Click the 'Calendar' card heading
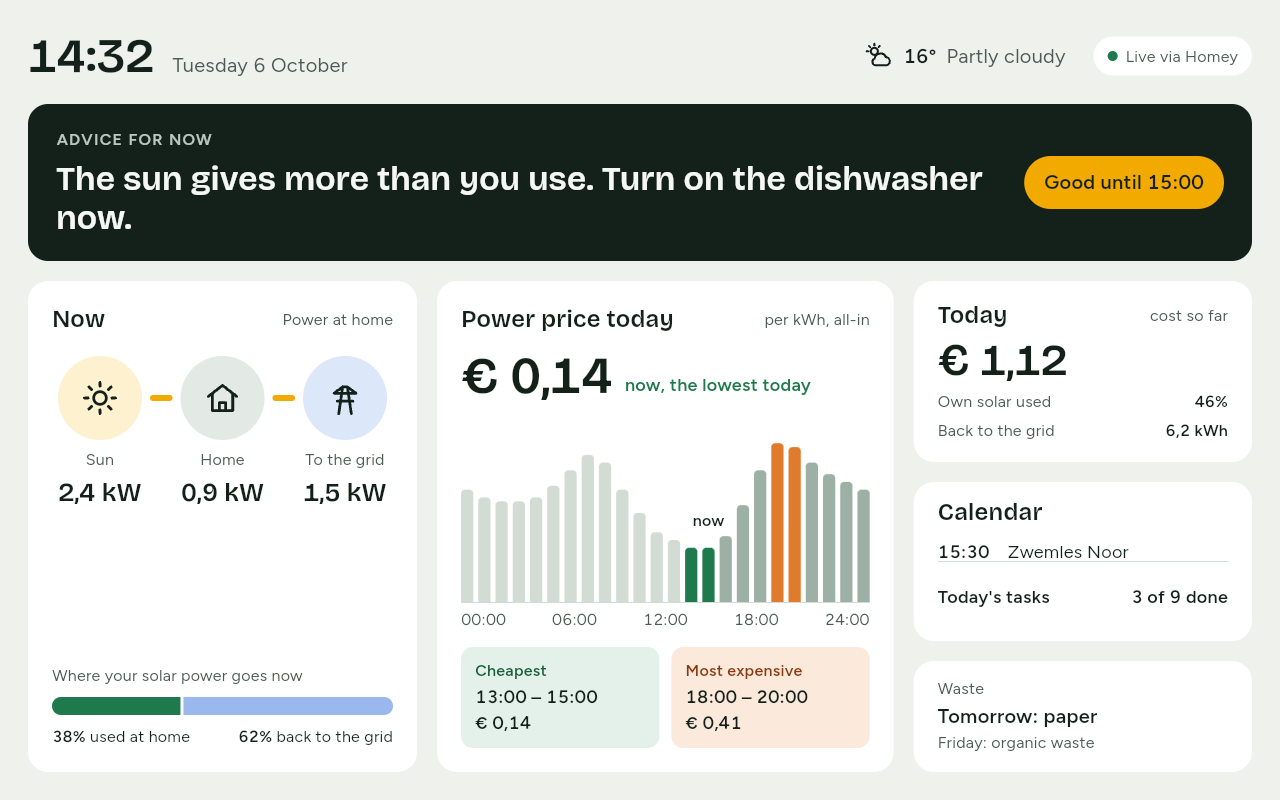Screen dimensions: 1280x800 coord(990,512)
